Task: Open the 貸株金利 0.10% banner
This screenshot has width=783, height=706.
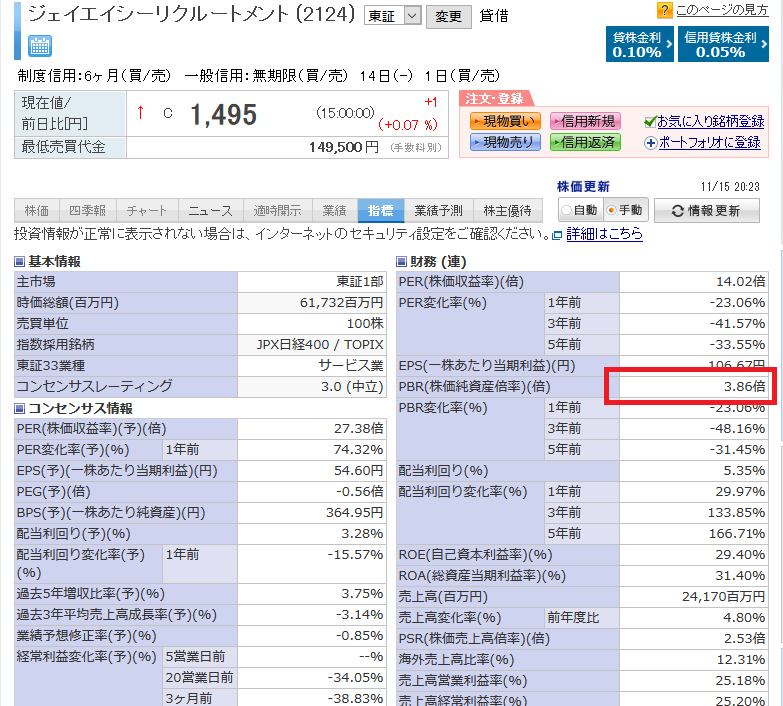Action: tap(640, 44)
